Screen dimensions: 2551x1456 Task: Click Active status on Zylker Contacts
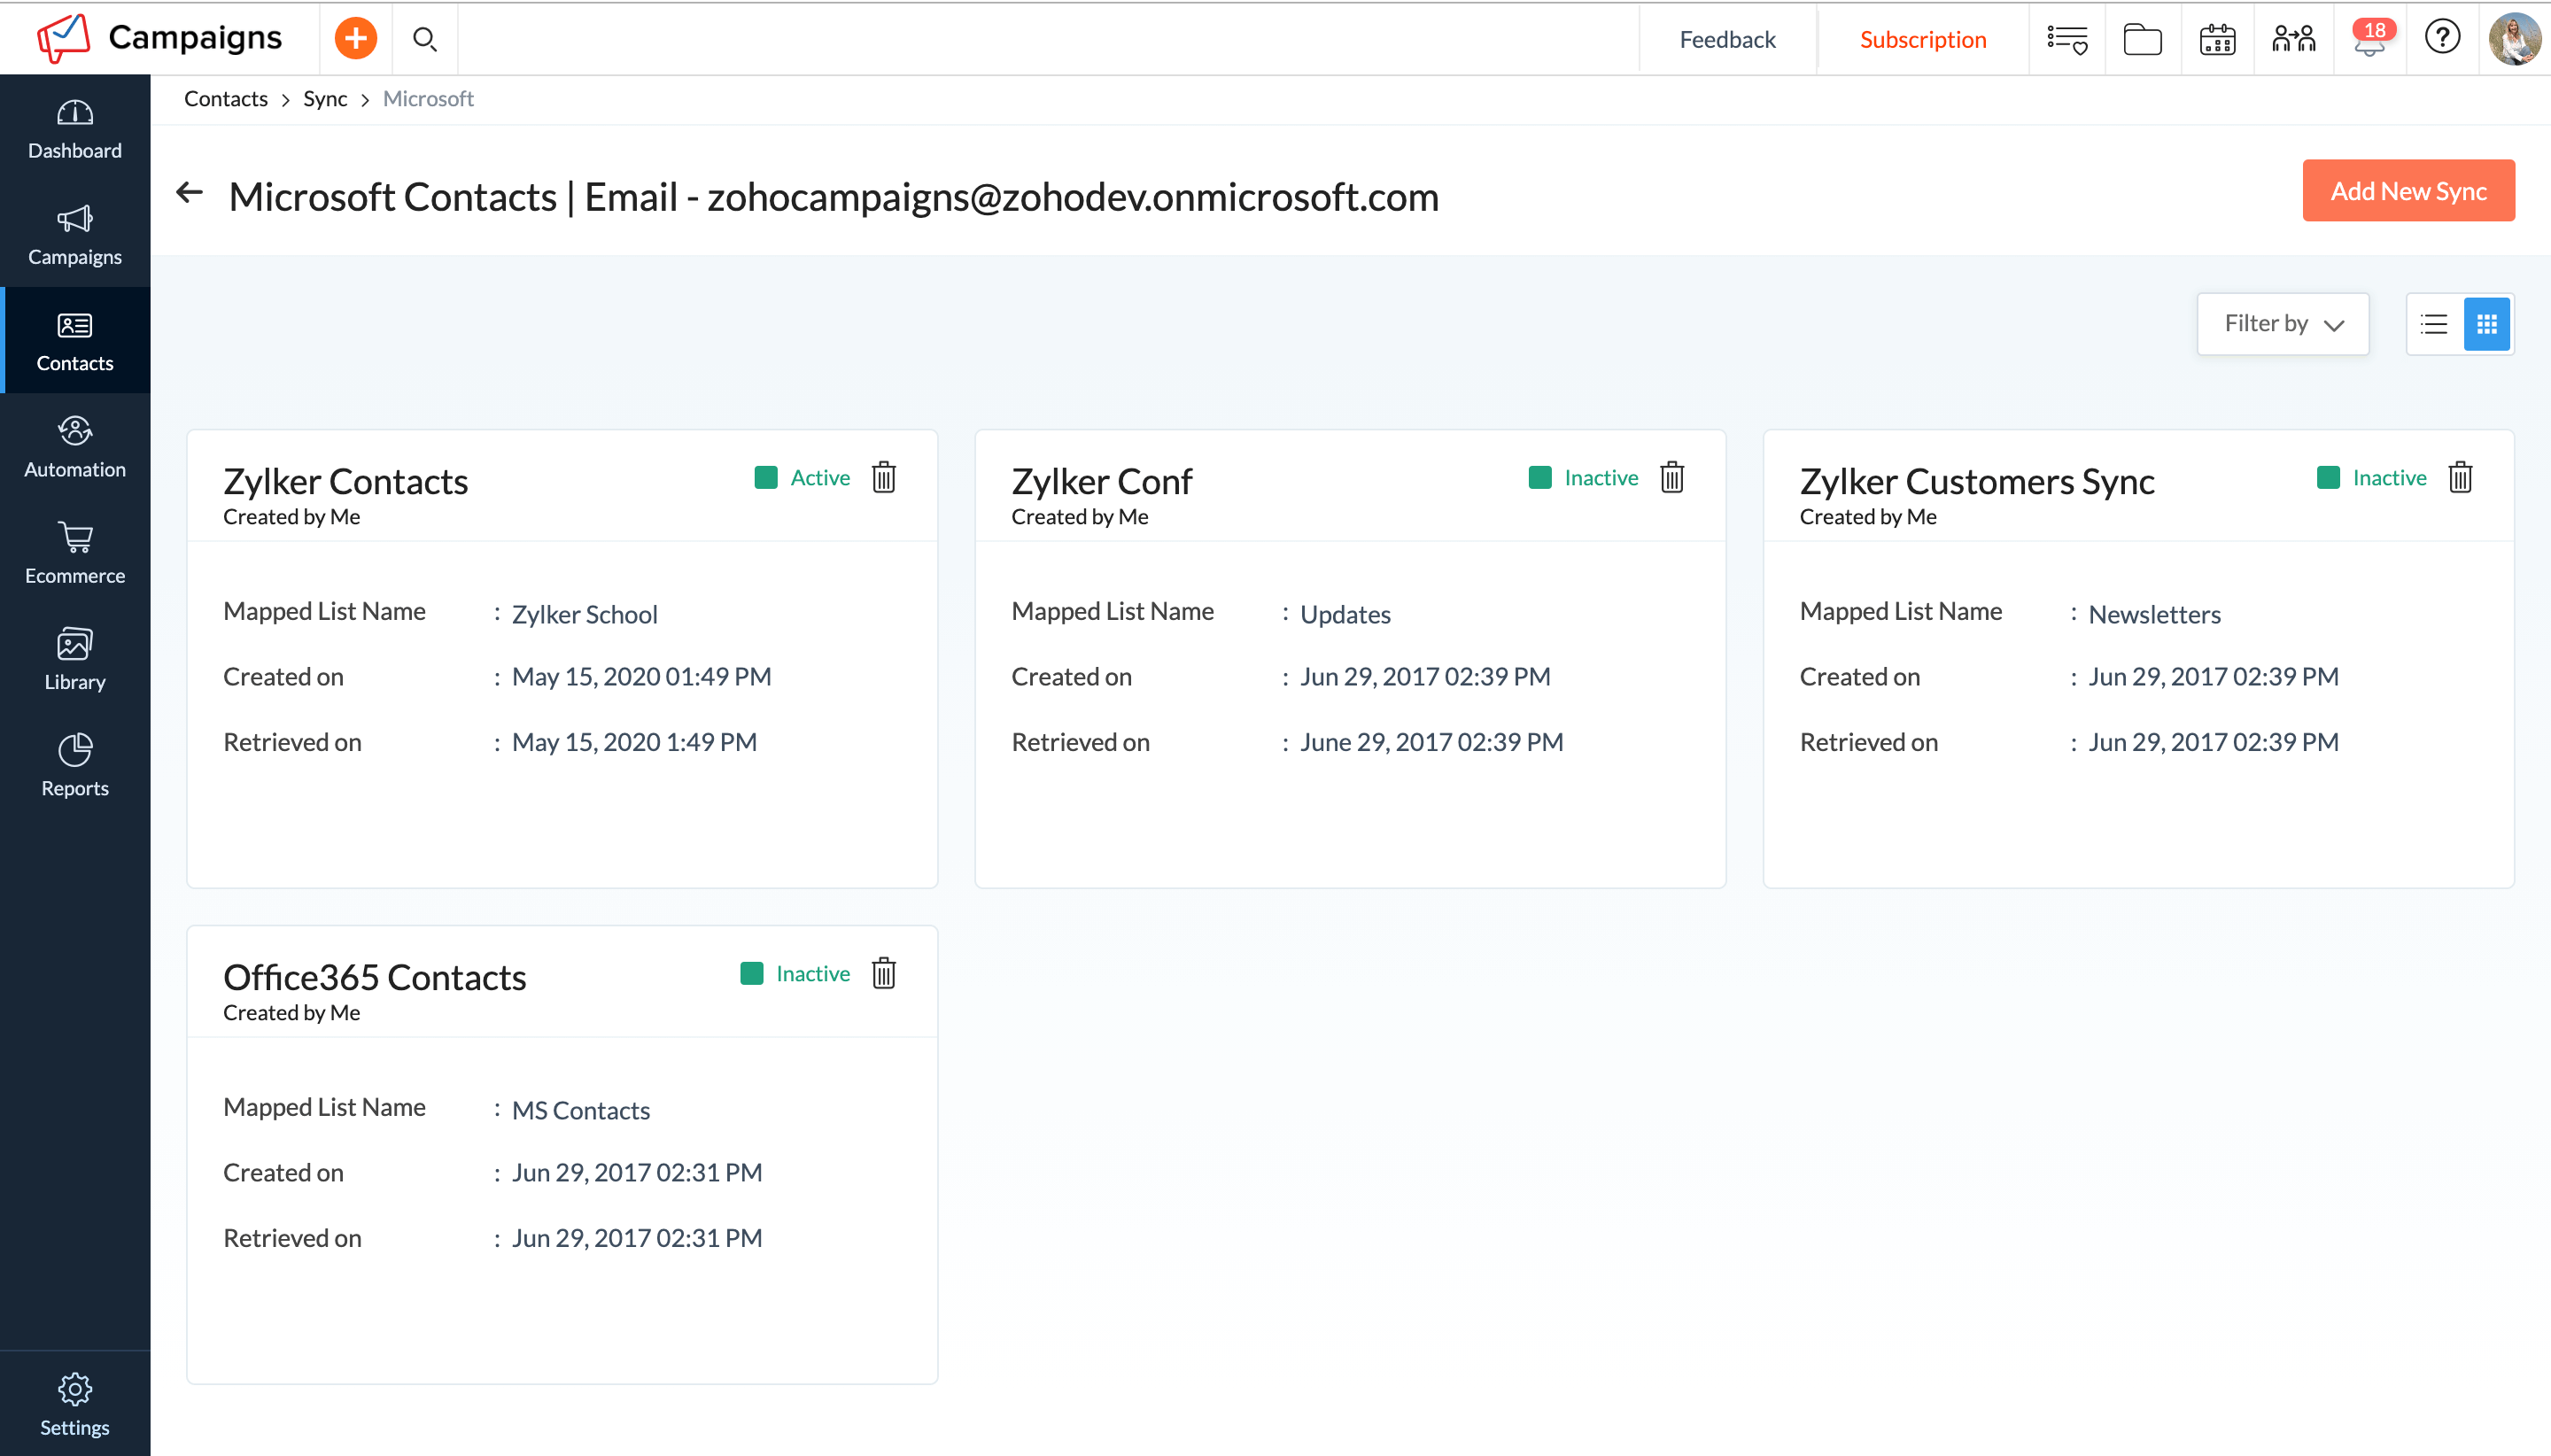click(x=819, y=478)
